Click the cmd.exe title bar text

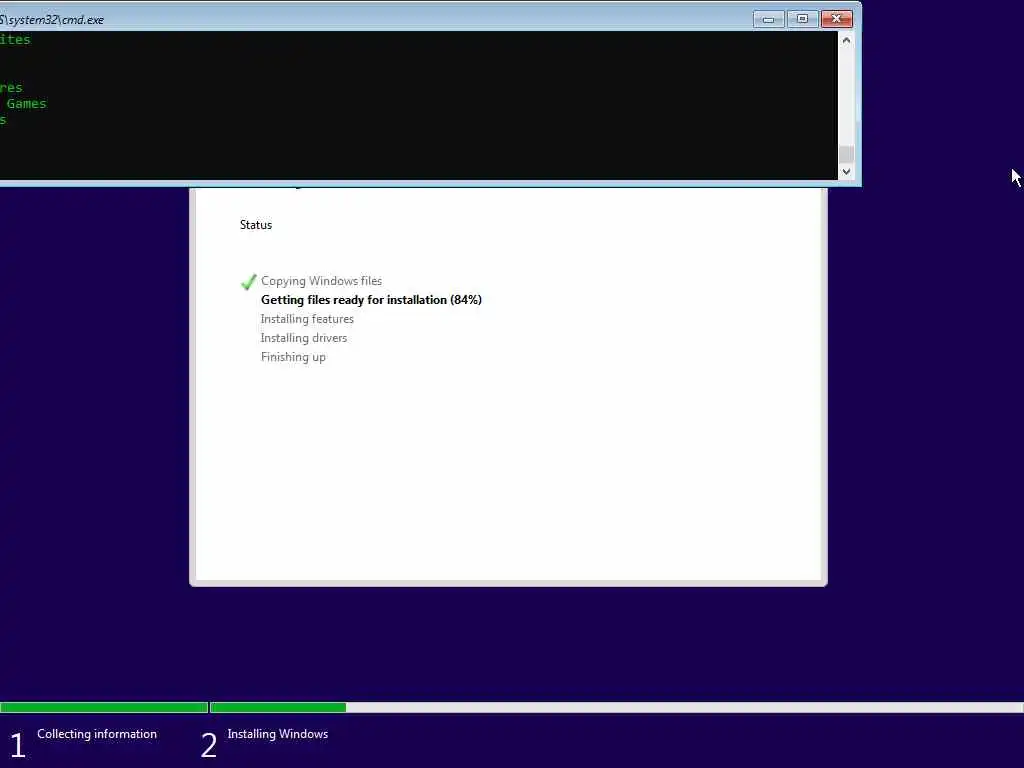(52, 20)
